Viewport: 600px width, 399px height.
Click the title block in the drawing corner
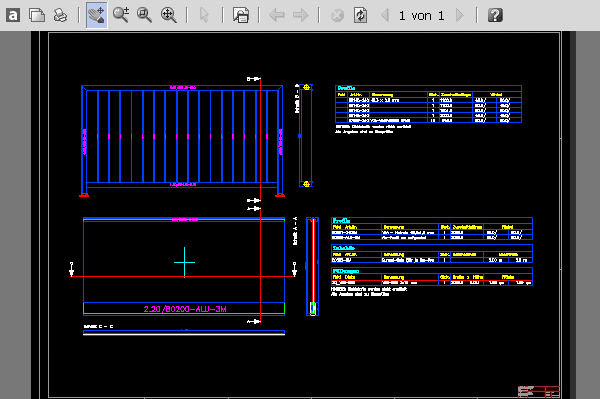(539, 392)
